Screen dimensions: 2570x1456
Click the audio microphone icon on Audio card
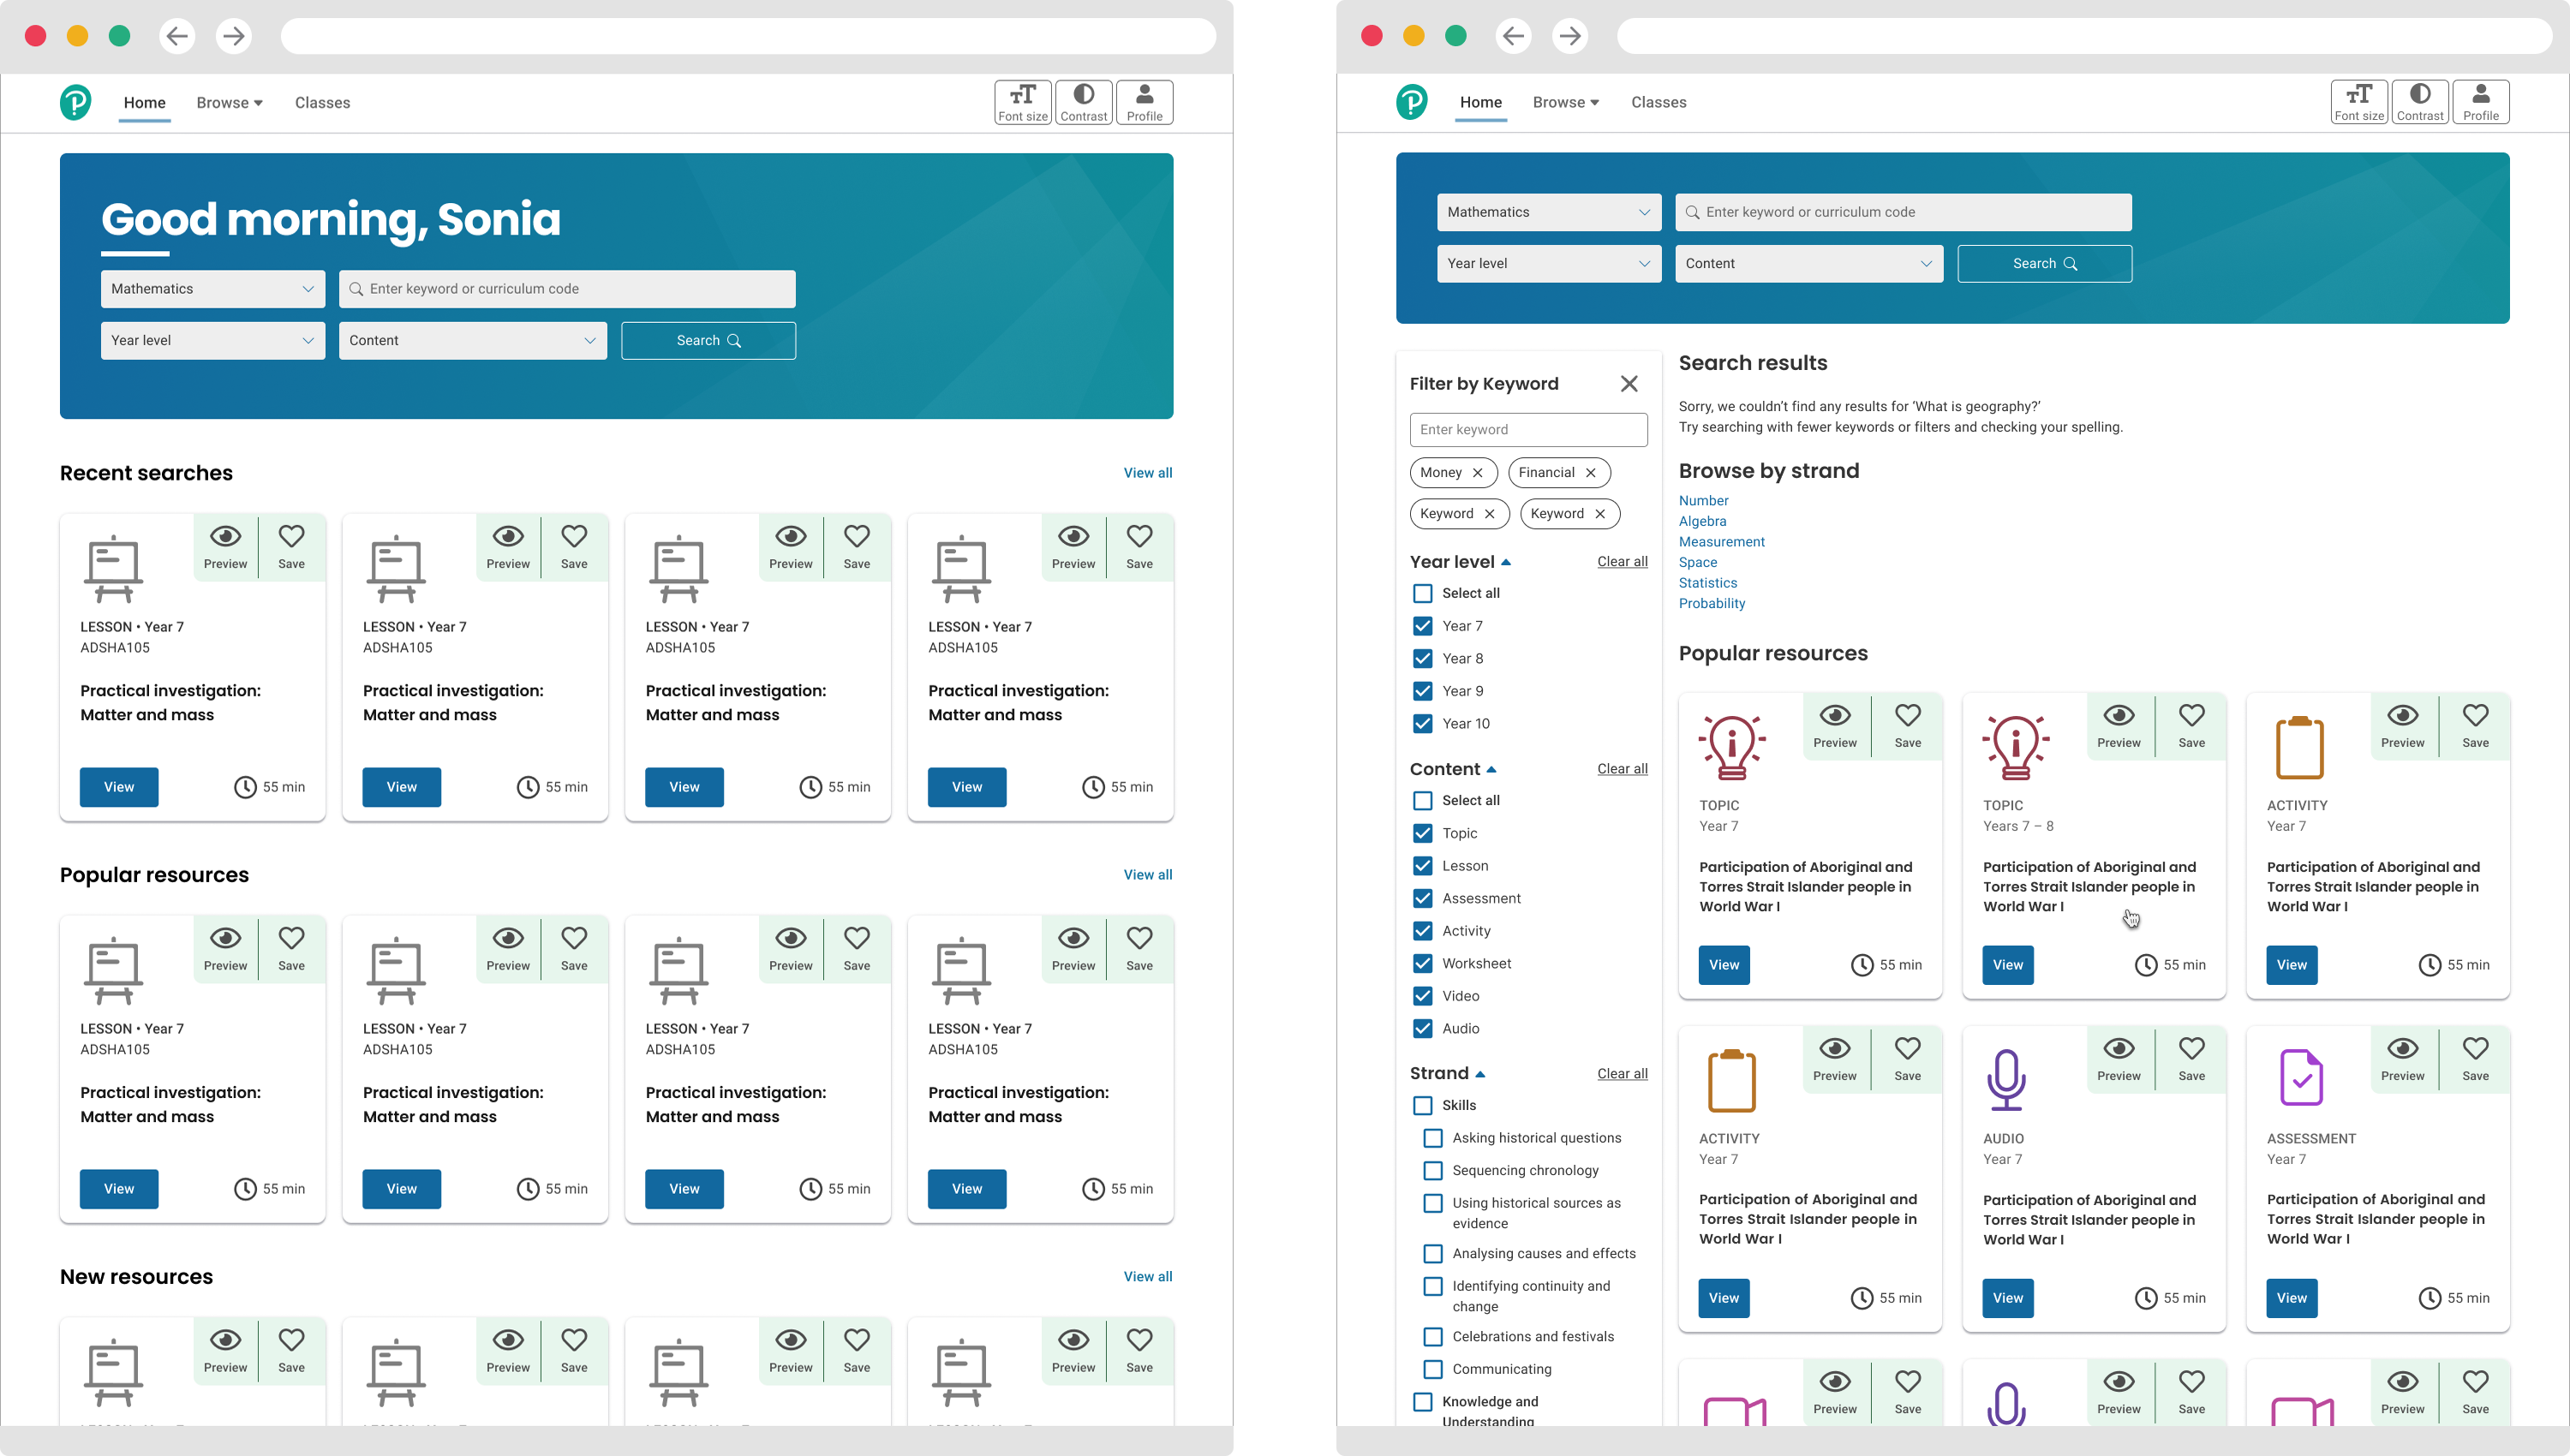click(2006, 1080)
